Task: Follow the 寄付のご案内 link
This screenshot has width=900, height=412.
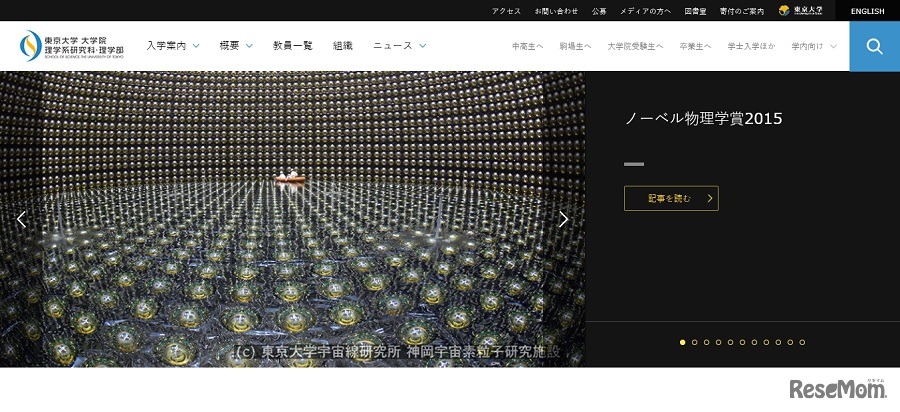Action: point(742,11)
